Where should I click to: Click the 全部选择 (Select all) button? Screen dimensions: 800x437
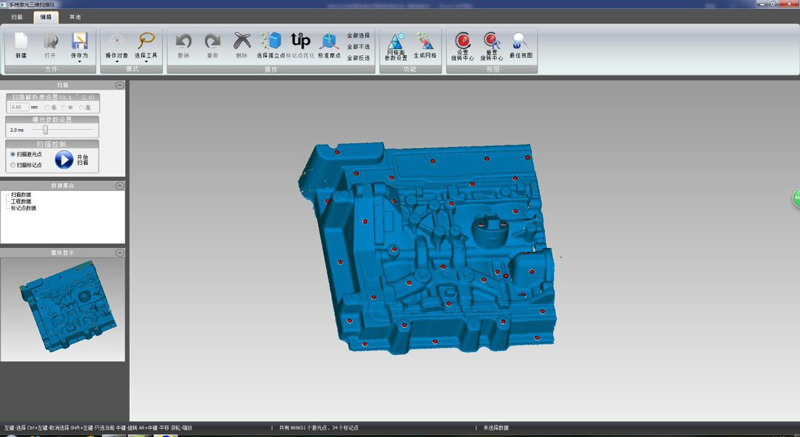pyautogui.click(x=358, y=35)
